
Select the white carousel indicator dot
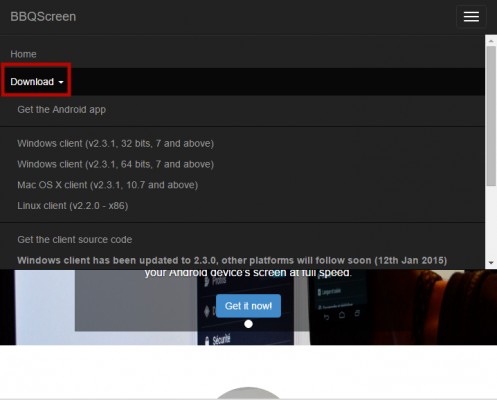[x=248, y=324]
